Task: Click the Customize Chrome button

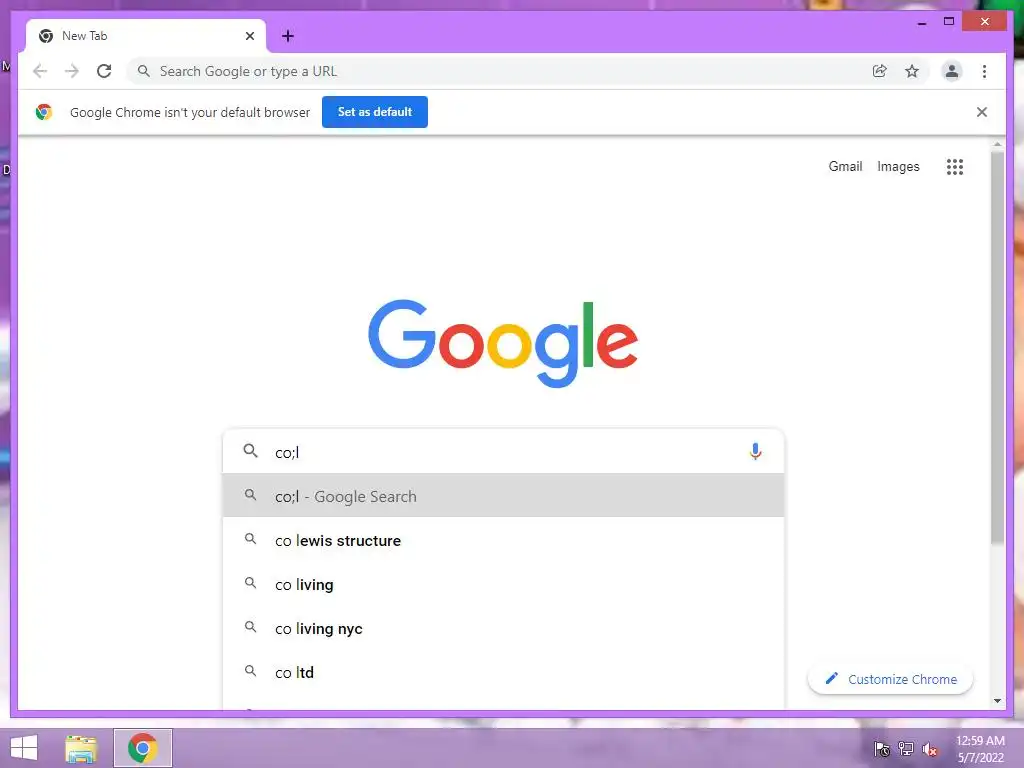Action: [890, 679]
